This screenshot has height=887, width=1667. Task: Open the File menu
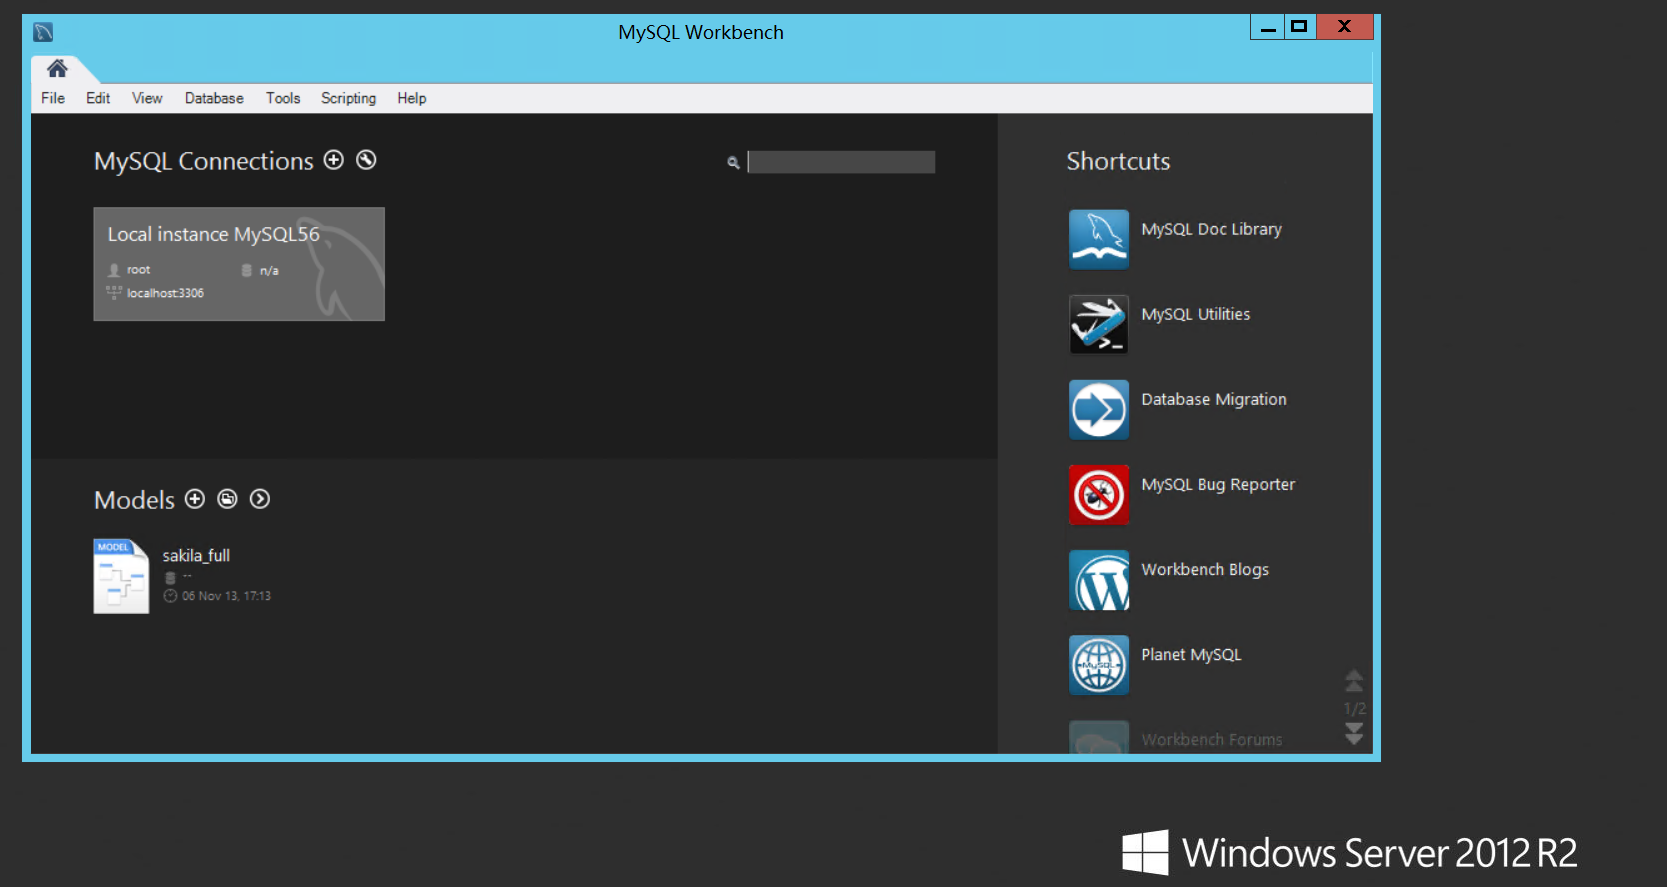pyautogui.click(x=53, y=98)
